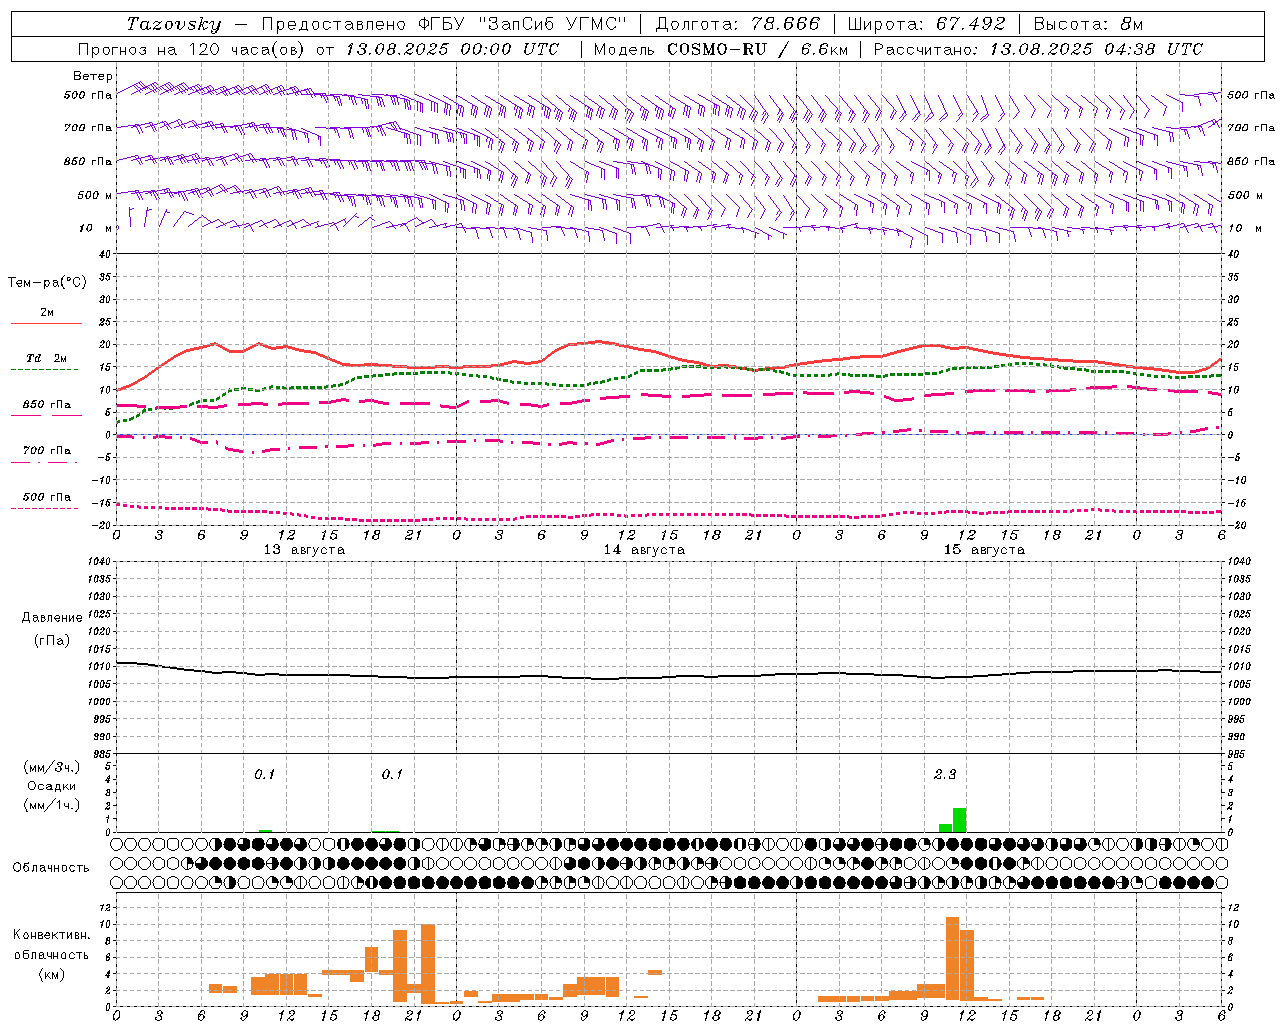The height and width of the screenshot is (1024, 1280).
Task: Click the Давление panel label
Action: [52, 618]
